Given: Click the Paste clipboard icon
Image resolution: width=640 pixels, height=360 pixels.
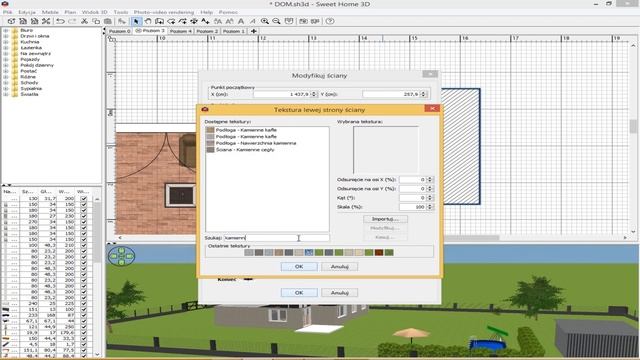Looking at the screenshot, I should pos(108,21).
